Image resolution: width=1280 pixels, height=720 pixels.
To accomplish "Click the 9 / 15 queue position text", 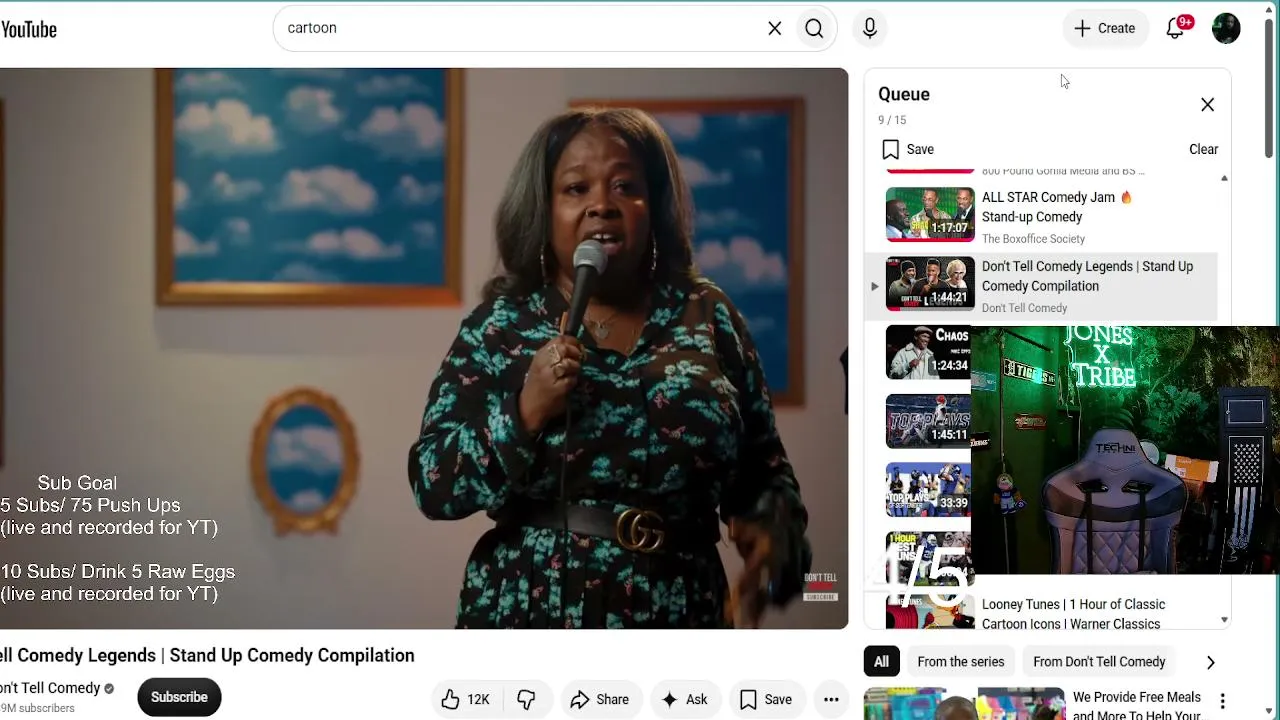I will click(x=892, y=120).
